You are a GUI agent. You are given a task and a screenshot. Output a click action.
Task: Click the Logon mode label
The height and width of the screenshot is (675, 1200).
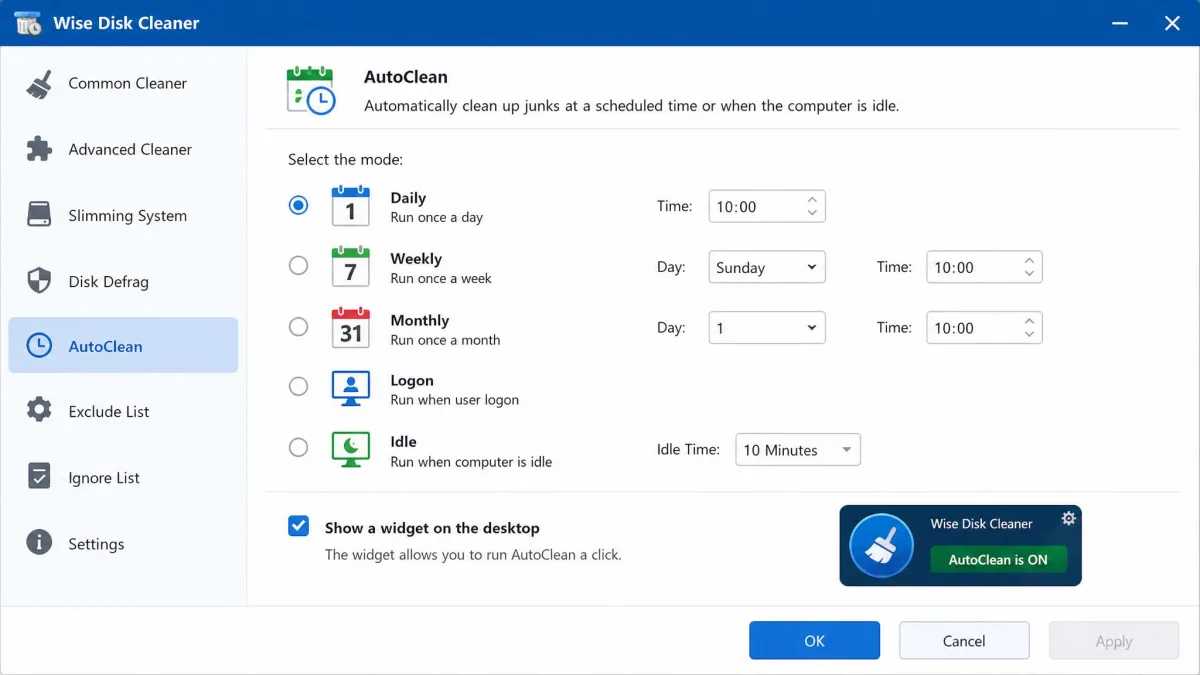(x=412, y=380)
